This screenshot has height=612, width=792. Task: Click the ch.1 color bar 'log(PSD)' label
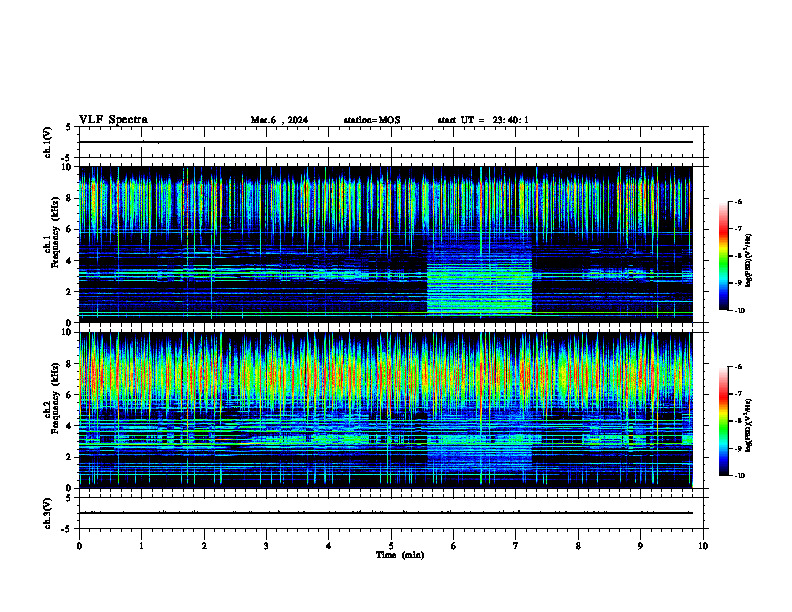click(748, 260)
